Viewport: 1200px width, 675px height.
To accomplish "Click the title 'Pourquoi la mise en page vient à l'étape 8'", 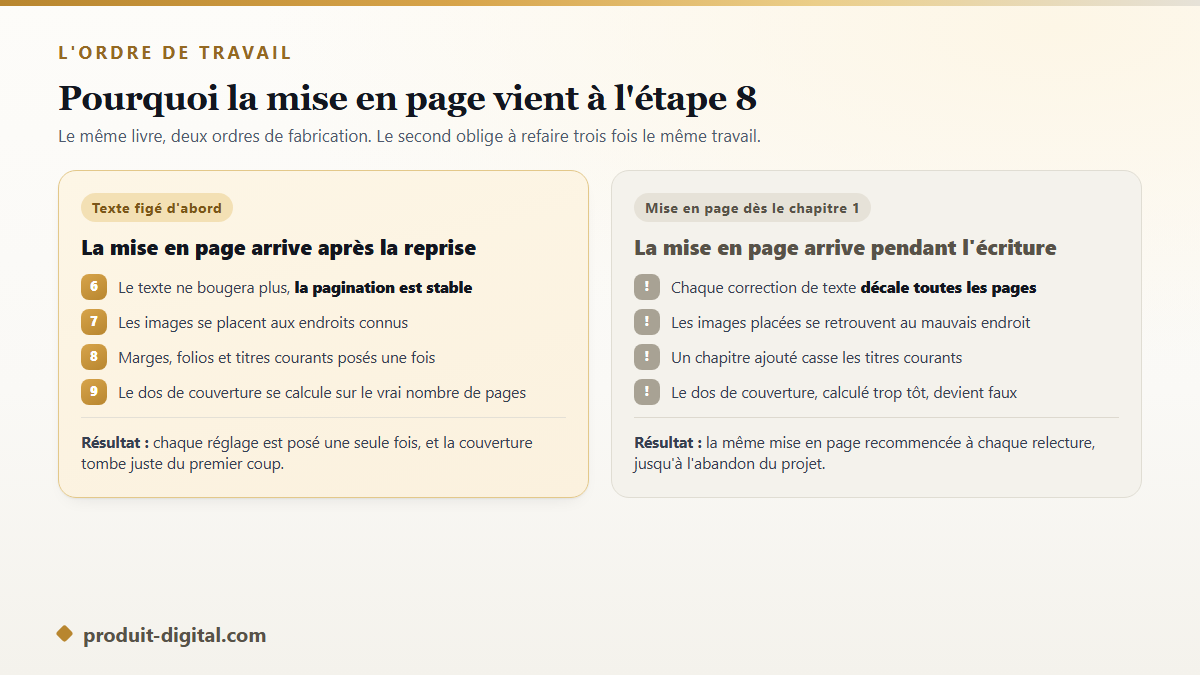I will pyautogui.click(x=408, y=98).
